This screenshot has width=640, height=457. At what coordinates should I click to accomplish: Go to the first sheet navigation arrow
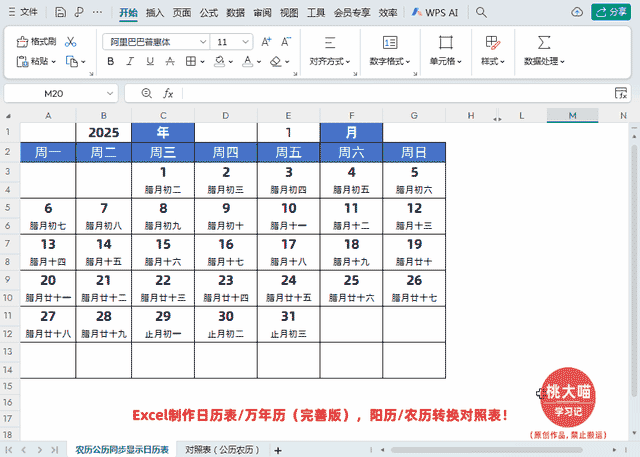coord(9,450)
